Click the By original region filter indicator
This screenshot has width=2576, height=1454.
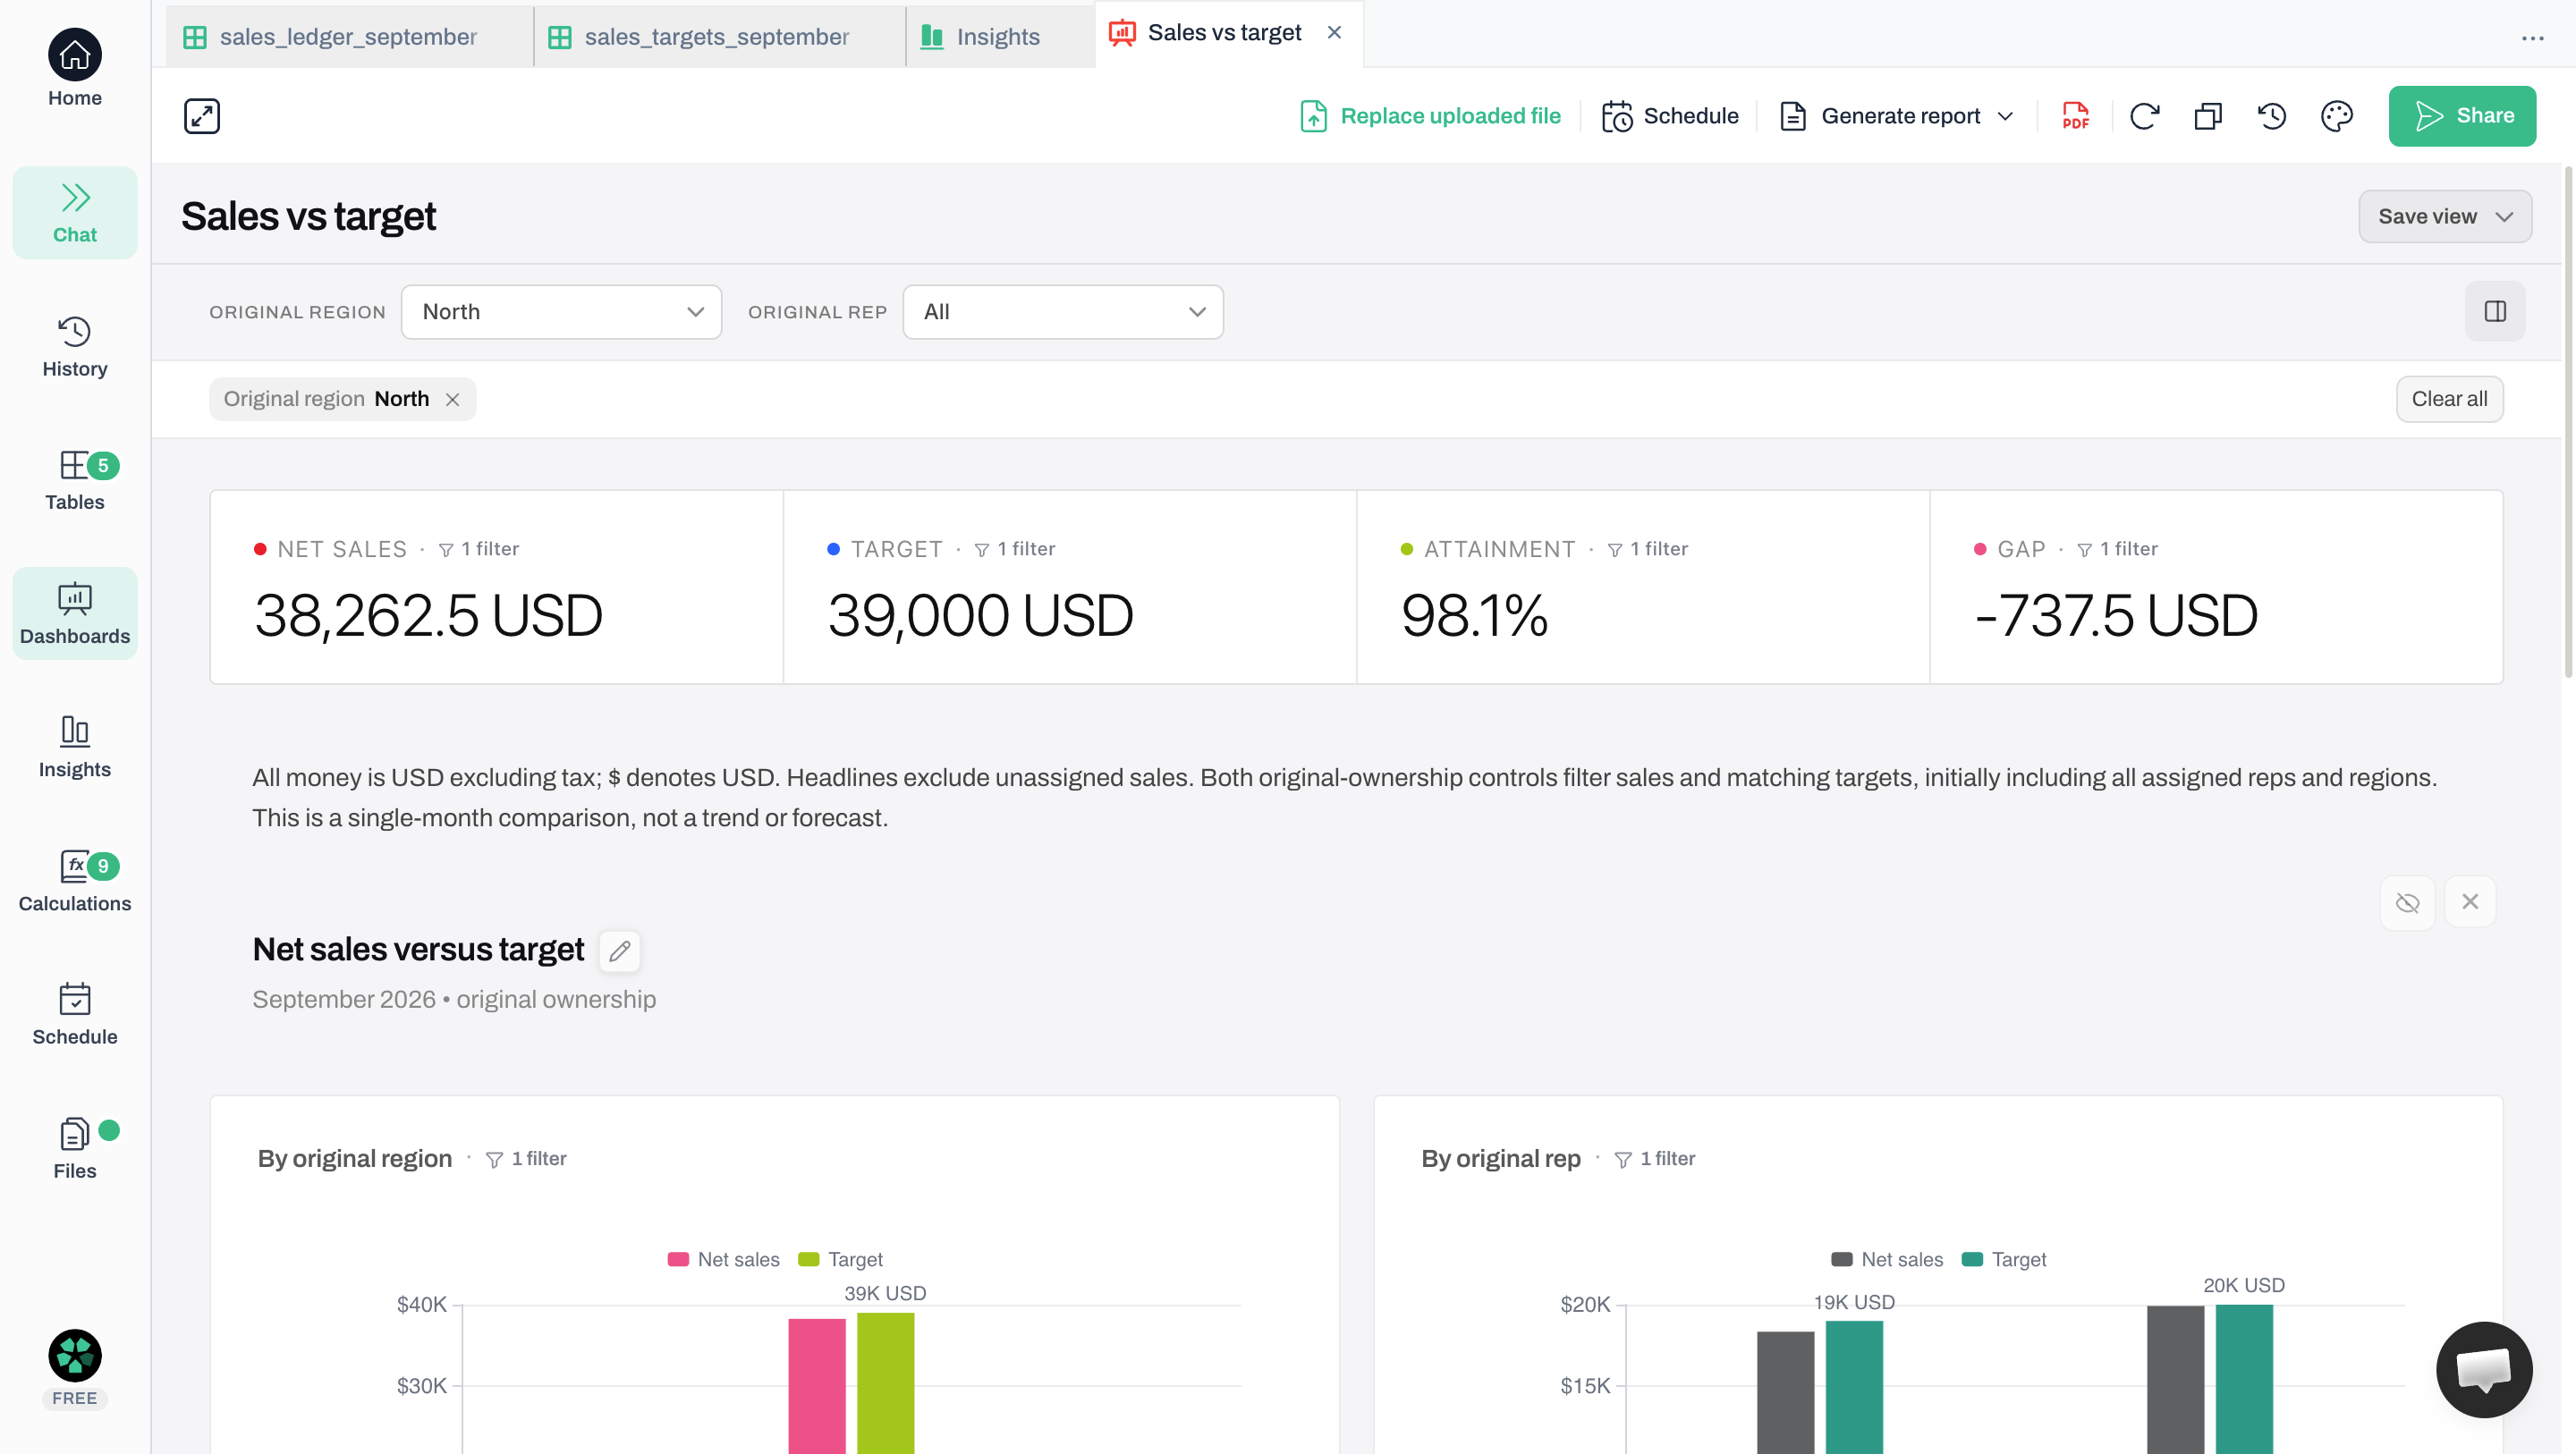click(x=526, y=1159)
